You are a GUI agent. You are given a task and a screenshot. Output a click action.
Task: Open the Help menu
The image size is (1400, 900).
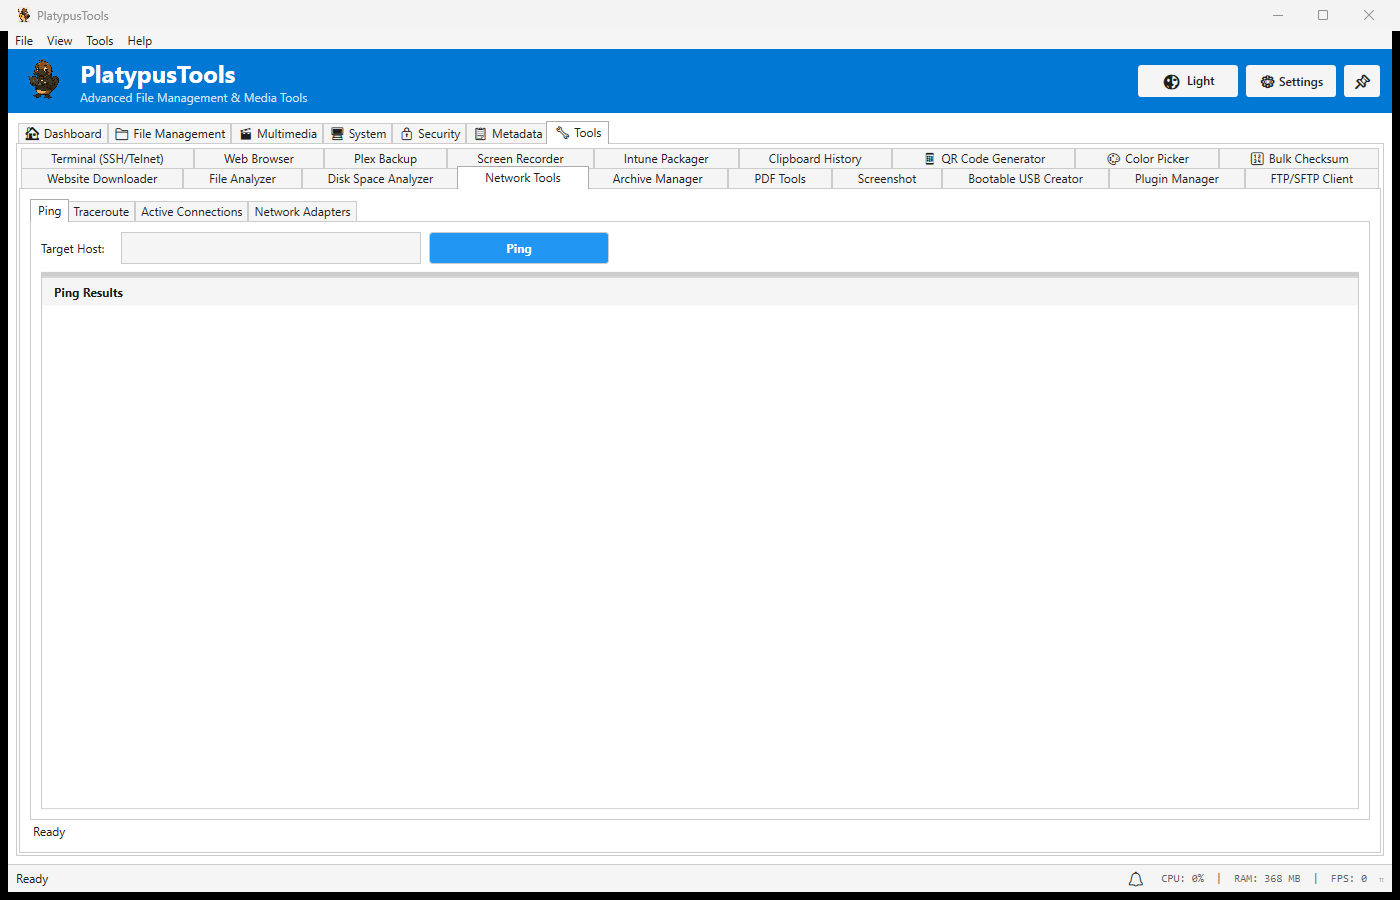click(140, 40)
